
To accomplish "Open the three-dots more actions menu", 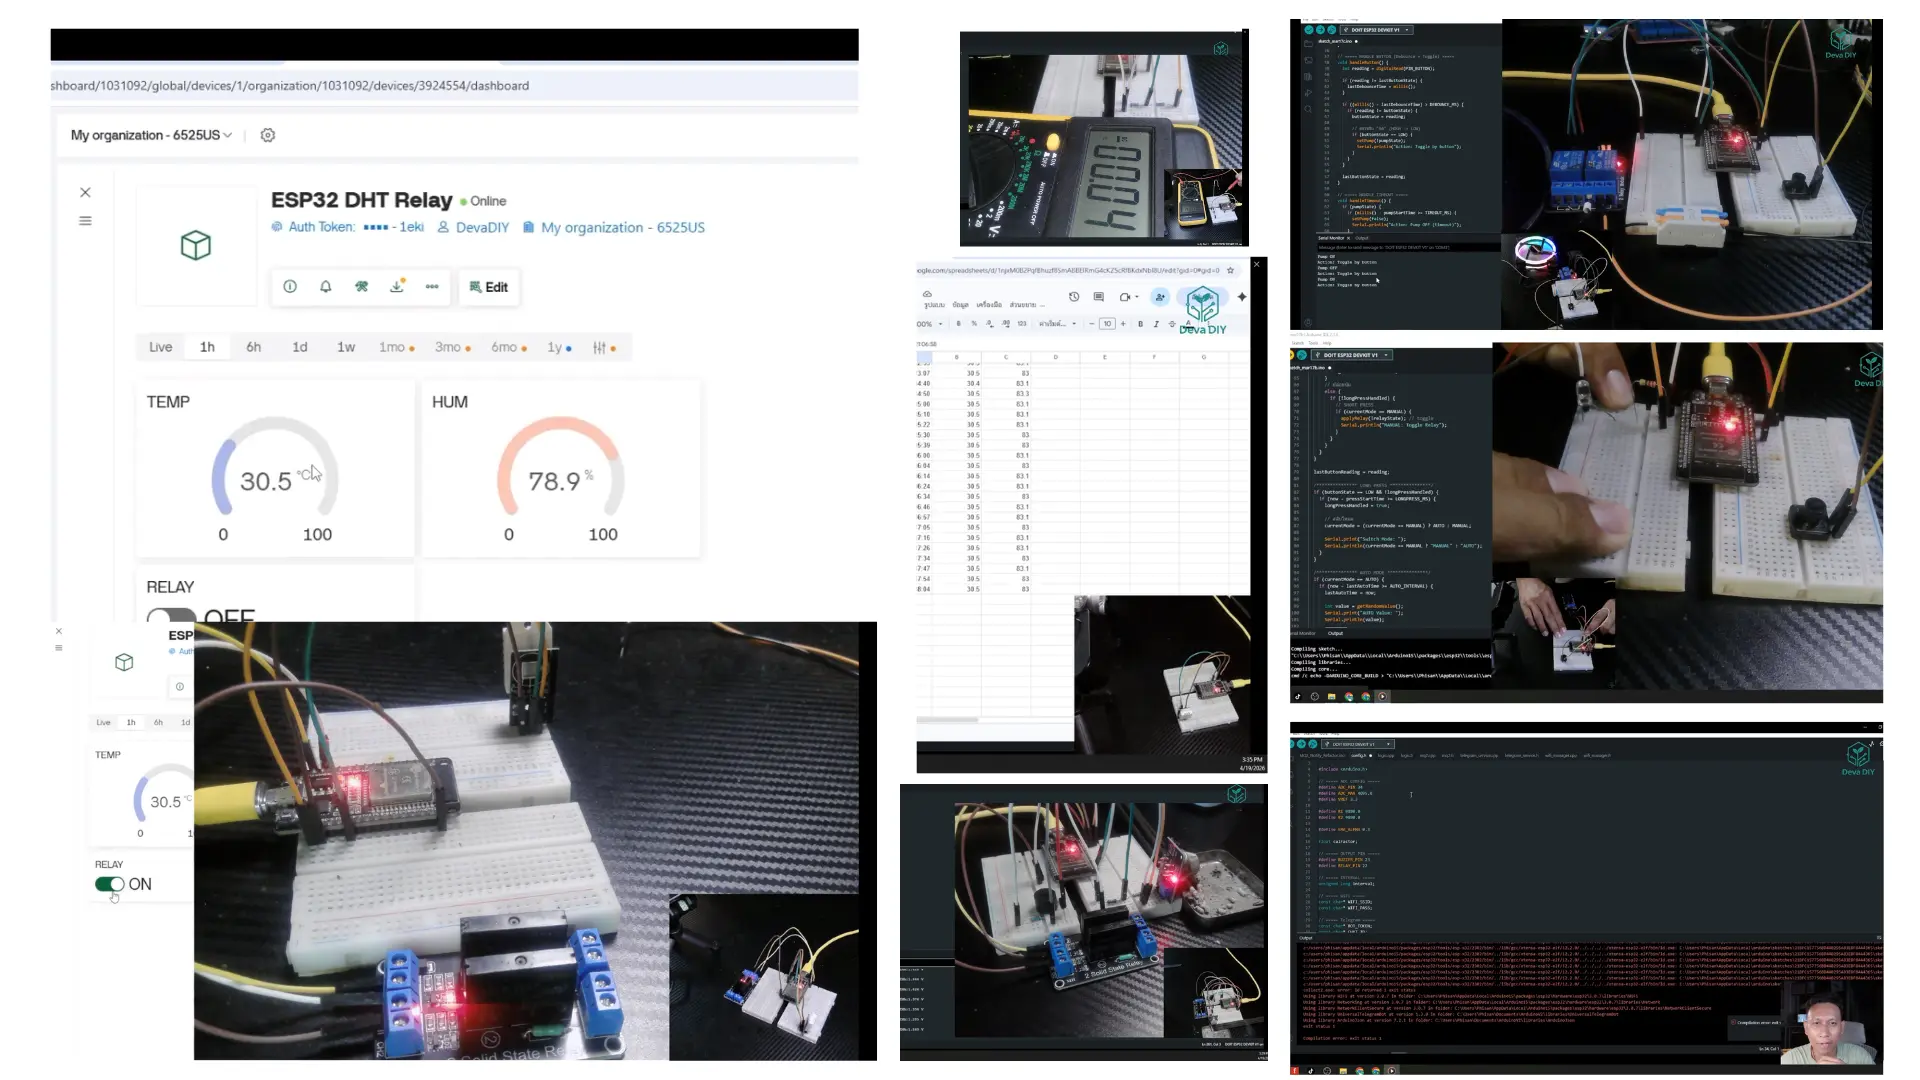I will pyautogui.click(x=432, y=287).
